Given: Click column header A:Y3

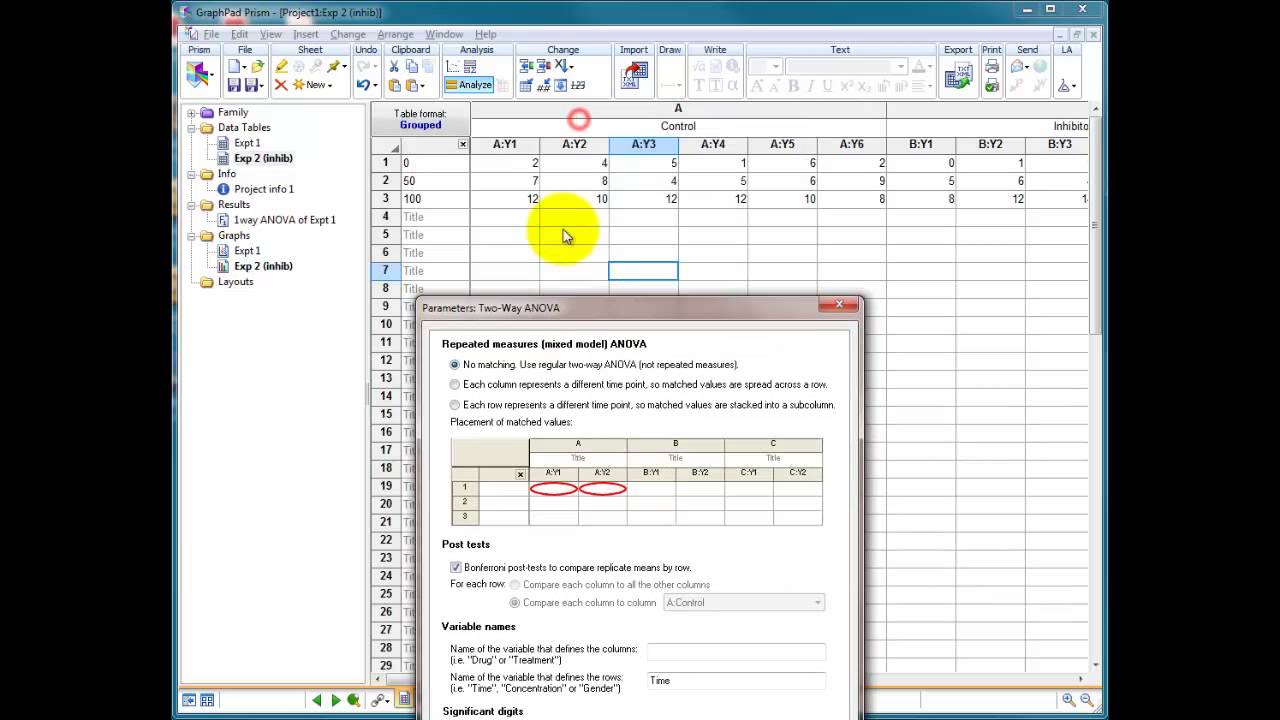Looking at the screenshot, I should [643, 144].
